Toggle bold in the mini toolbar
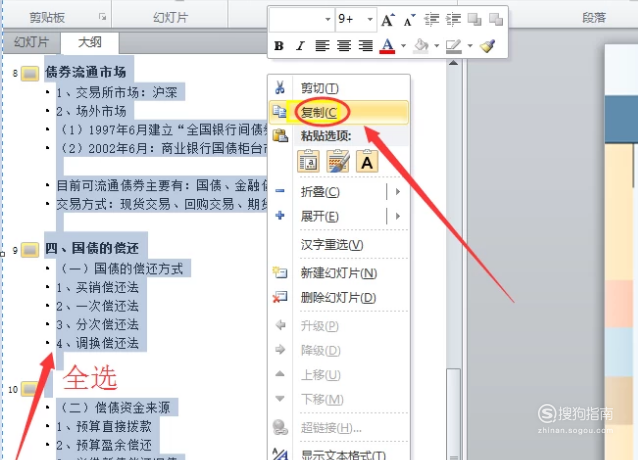This screenshot has height=460, width=638. coord(279,46)
